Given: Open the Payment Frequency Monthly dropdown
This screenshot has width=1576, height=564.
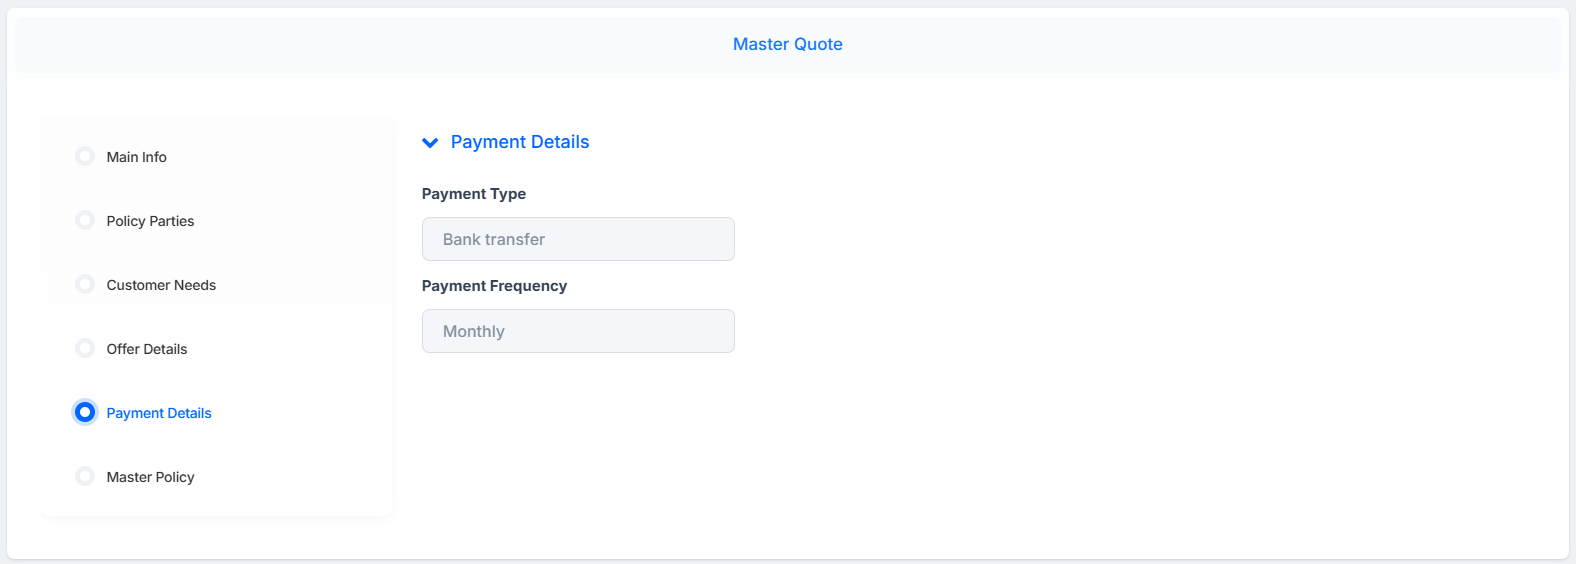Looking at the screenshot, I should (578, 331).
